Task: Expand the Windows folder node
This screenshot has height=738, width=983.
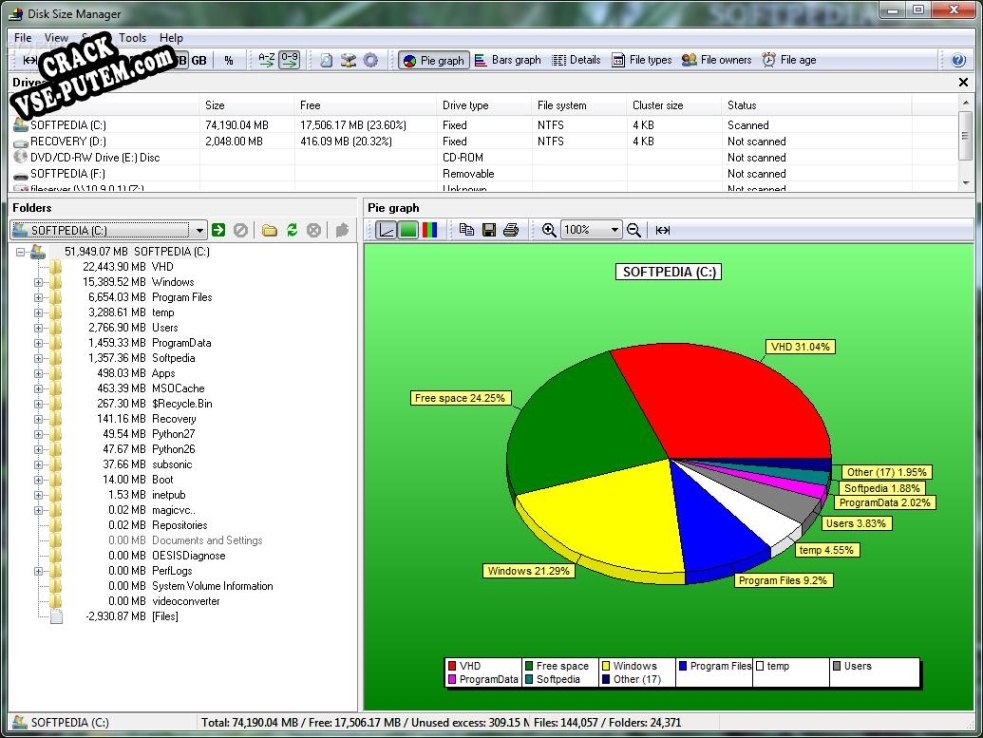Action: click(38, 283)
